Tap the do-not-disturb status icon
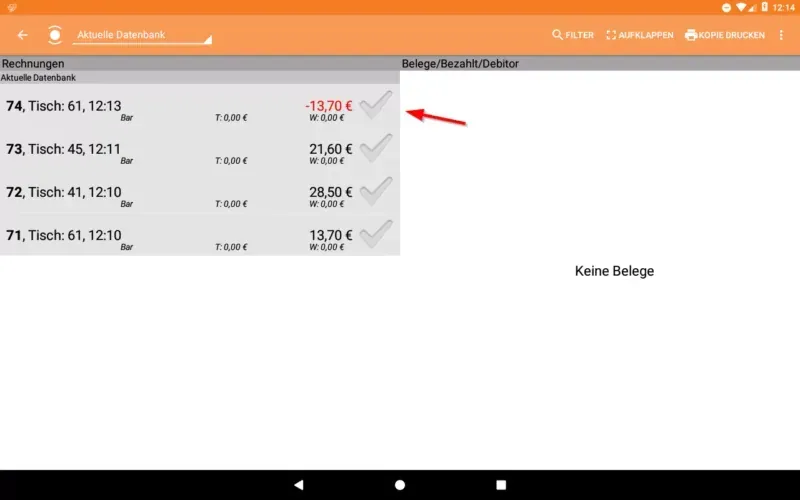The width and height of the screenshot is (800, 500). point(727,7)
